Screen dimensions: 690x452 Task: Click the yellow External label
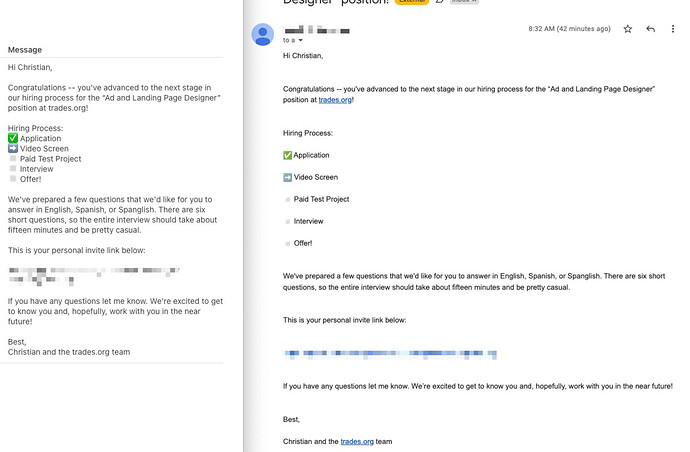[411, 2]
